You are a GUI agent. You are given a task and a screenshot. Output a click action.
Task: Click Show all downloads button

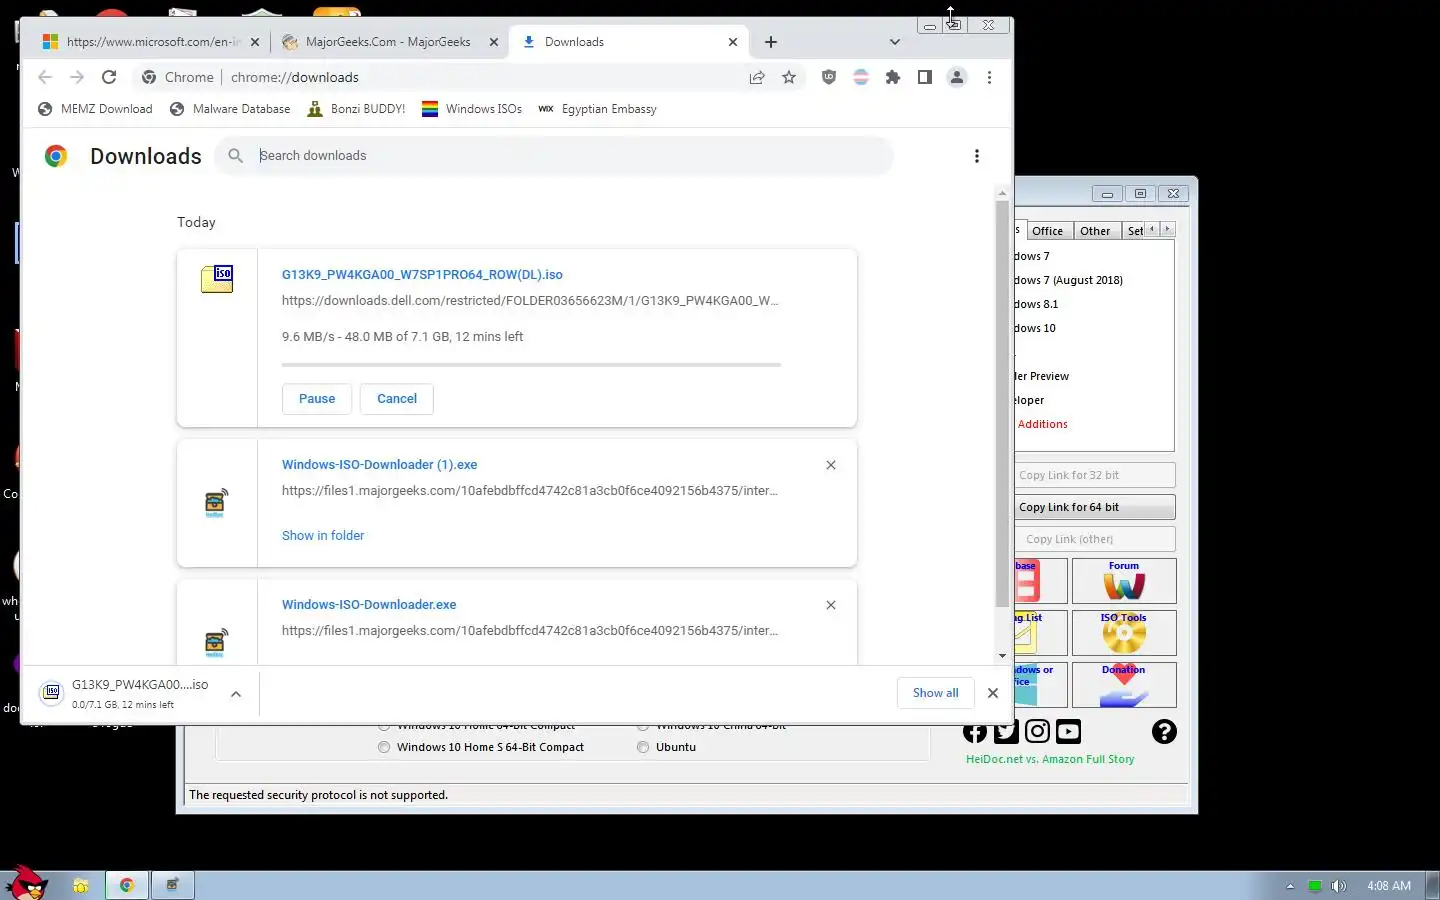pyautogui.click(x=935, y=693)
